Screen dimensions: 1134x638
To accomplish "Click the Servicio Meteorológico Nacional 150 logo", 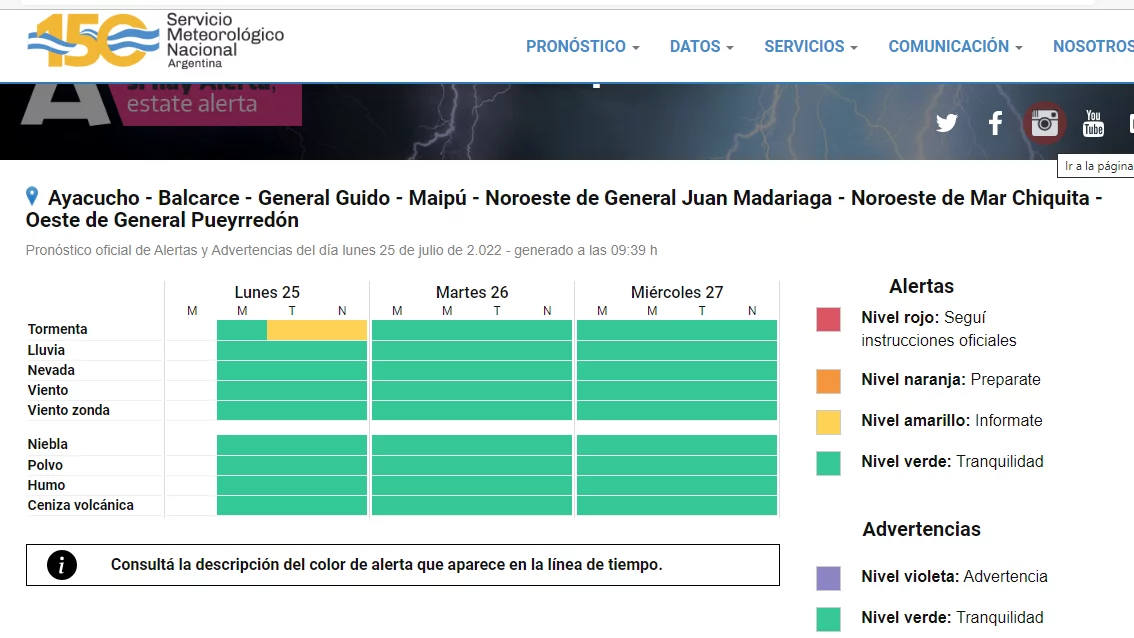I will [x=155, y=41].
